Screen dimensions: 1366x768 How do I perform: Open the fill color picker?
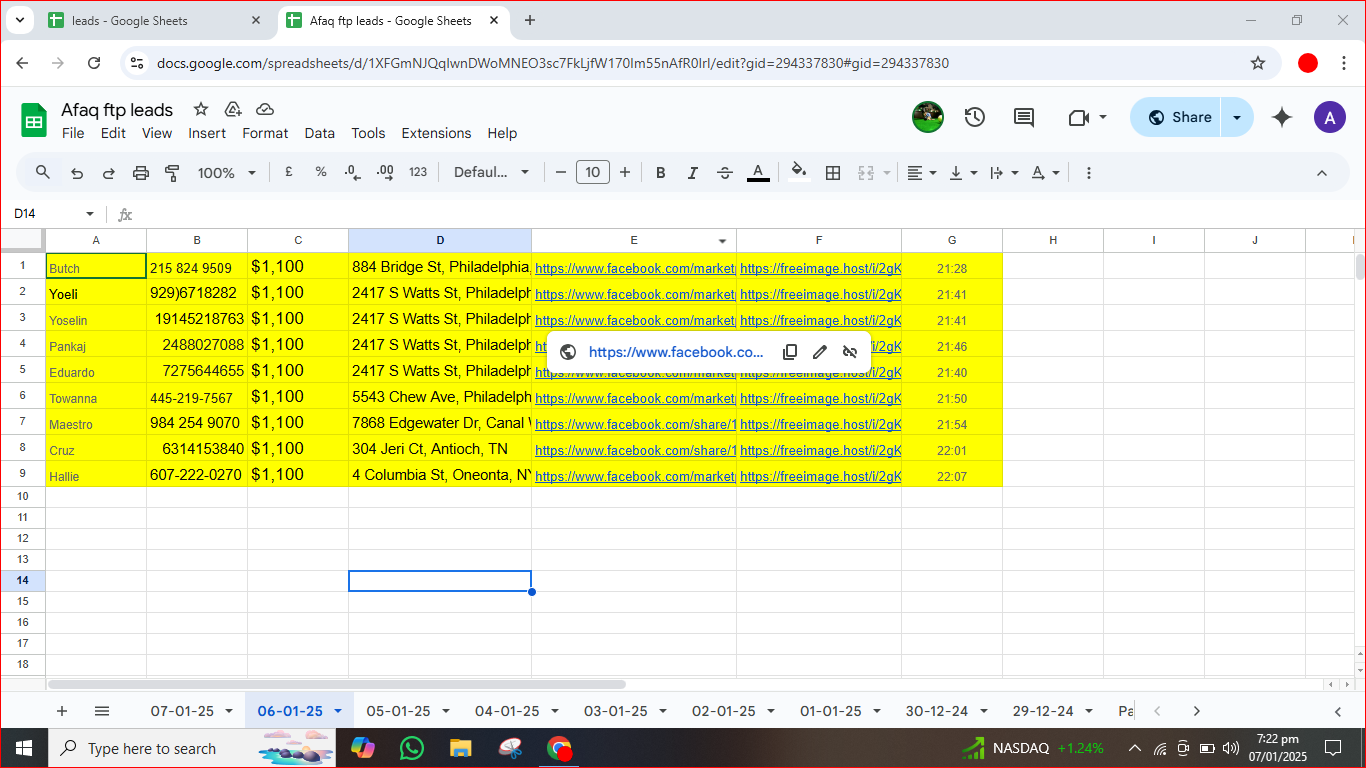point(798,172)
